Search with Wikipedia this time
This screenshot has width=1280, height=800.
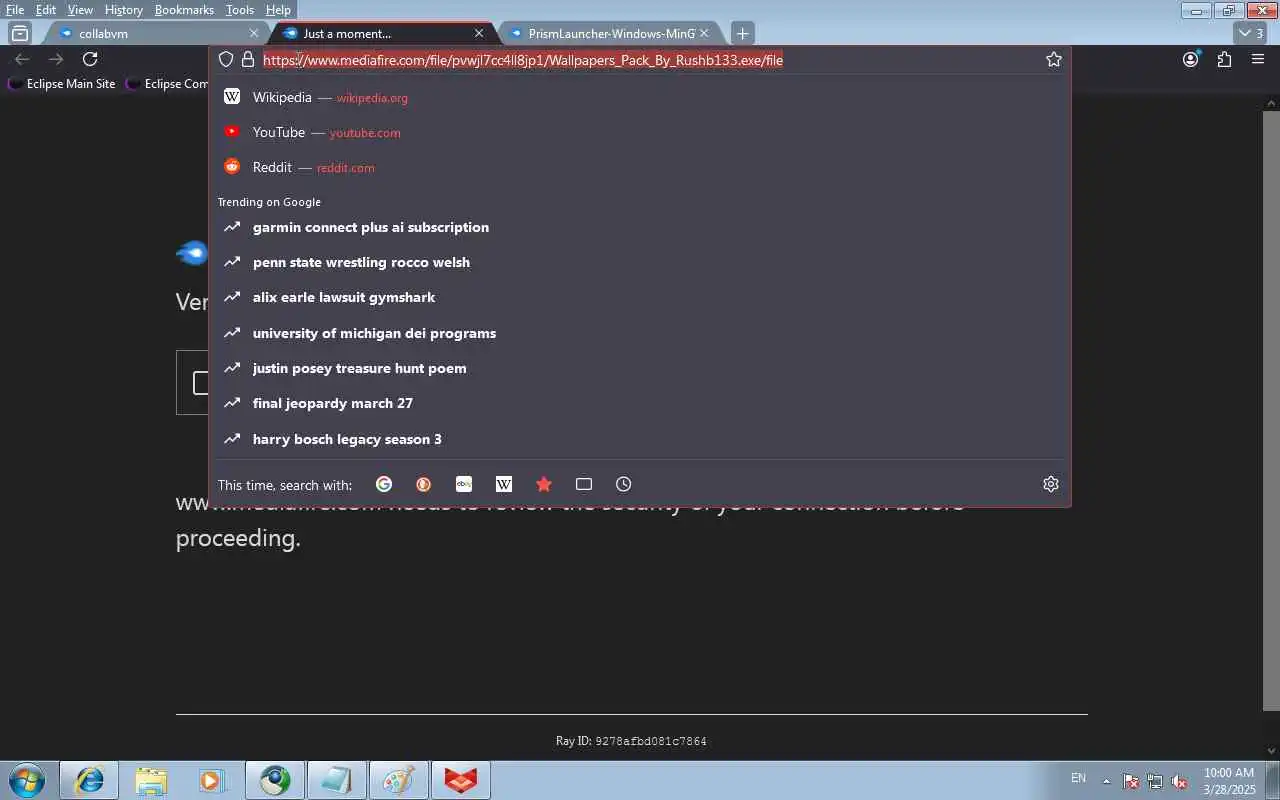tap(504, 484)
